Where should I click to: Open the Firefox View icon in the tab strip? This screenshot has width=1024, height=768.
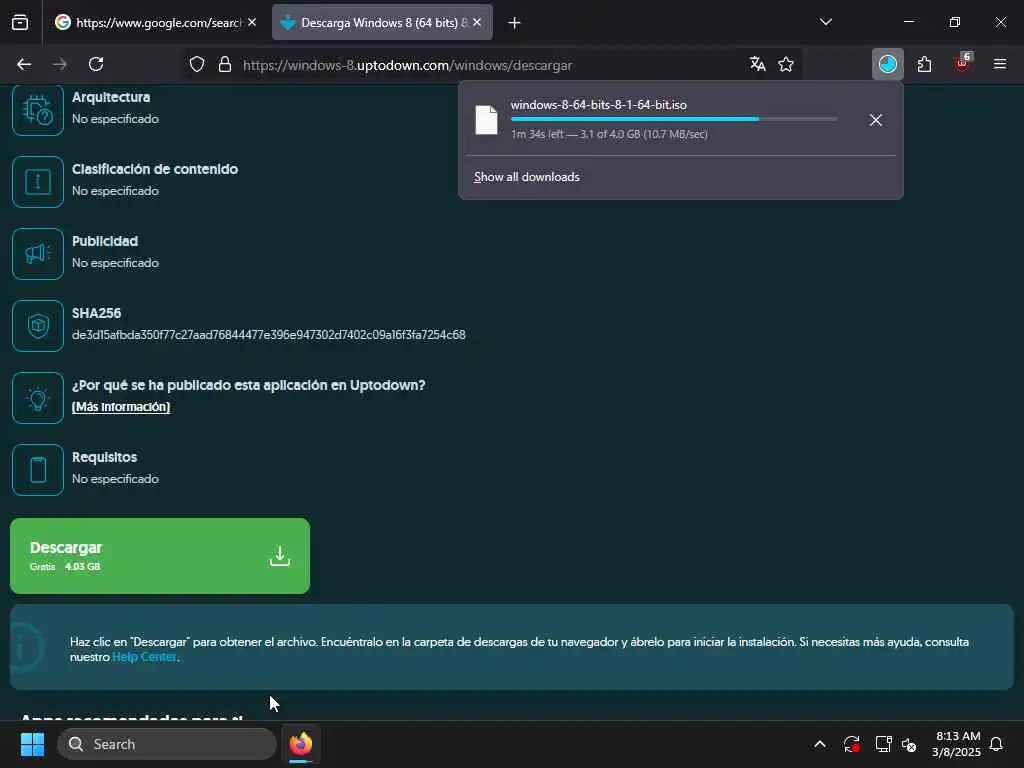click(x=20, y=23)
